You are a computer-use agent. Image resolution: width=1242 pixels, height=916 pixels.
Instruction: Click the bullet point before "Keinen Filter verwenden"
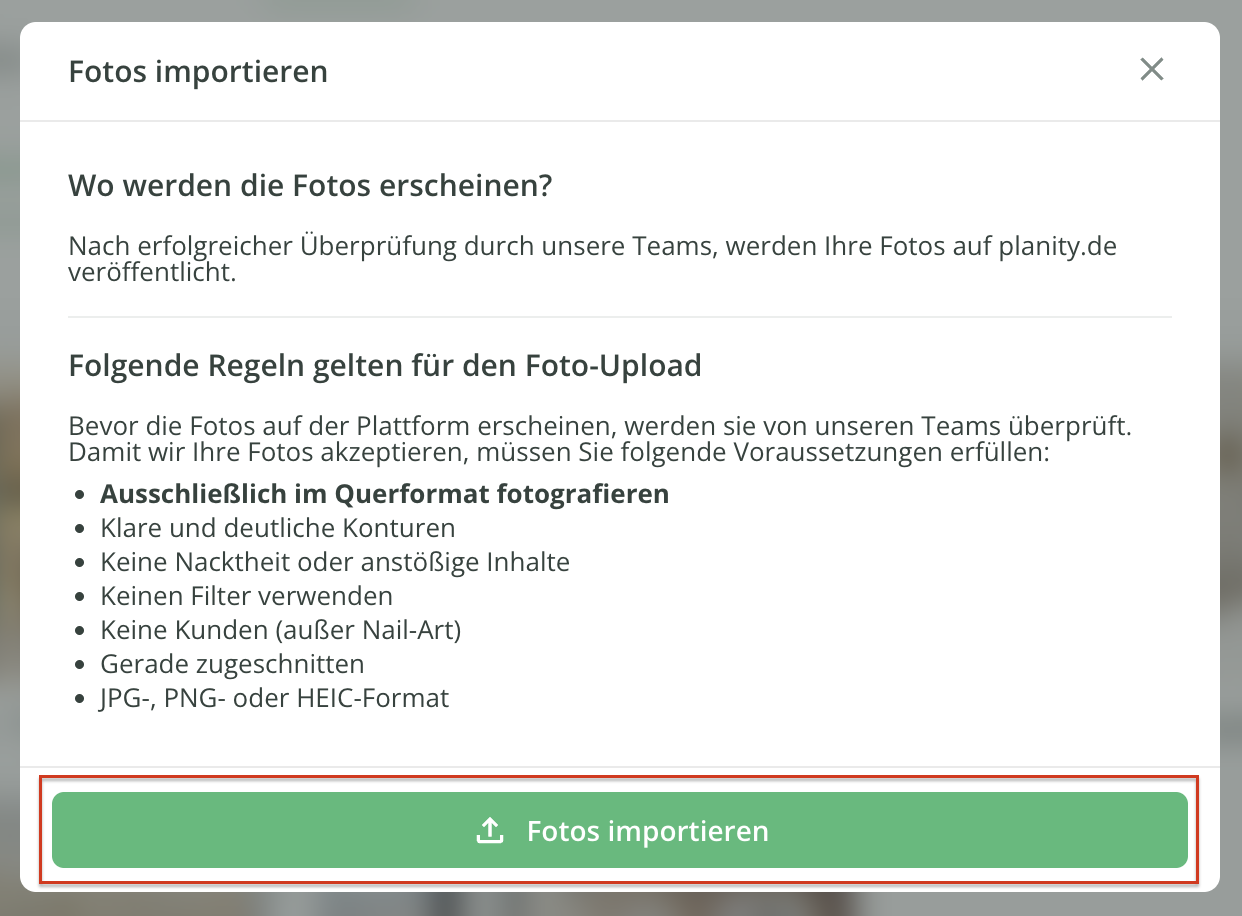pyautogui.click(x=81, y=597)
